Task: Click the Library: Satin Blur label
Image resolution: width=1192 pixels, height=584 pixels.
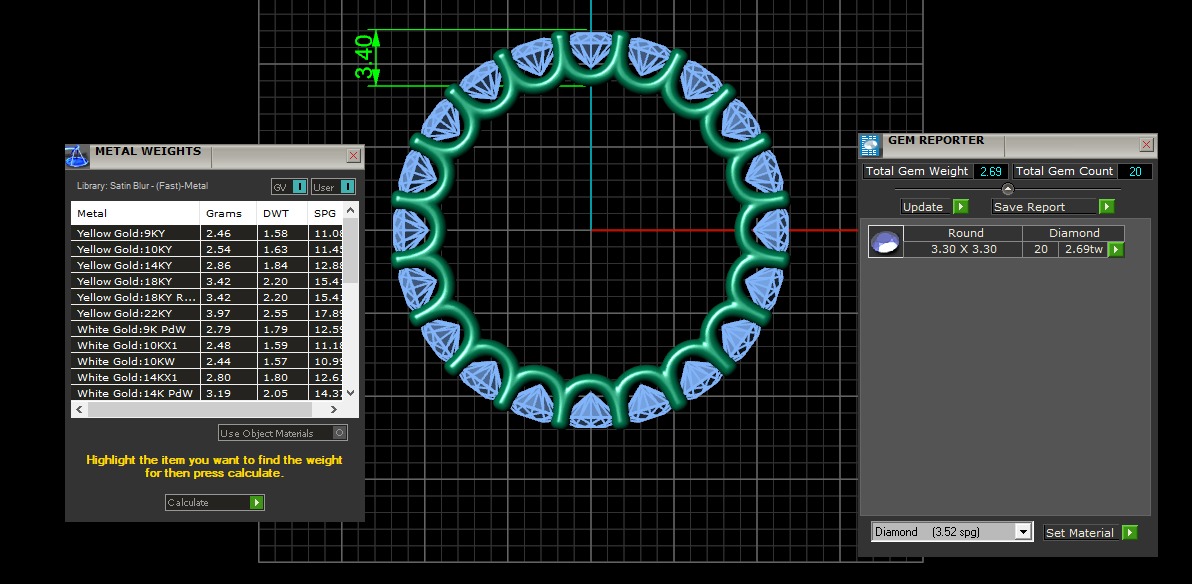Action: (x=142, y=186)
